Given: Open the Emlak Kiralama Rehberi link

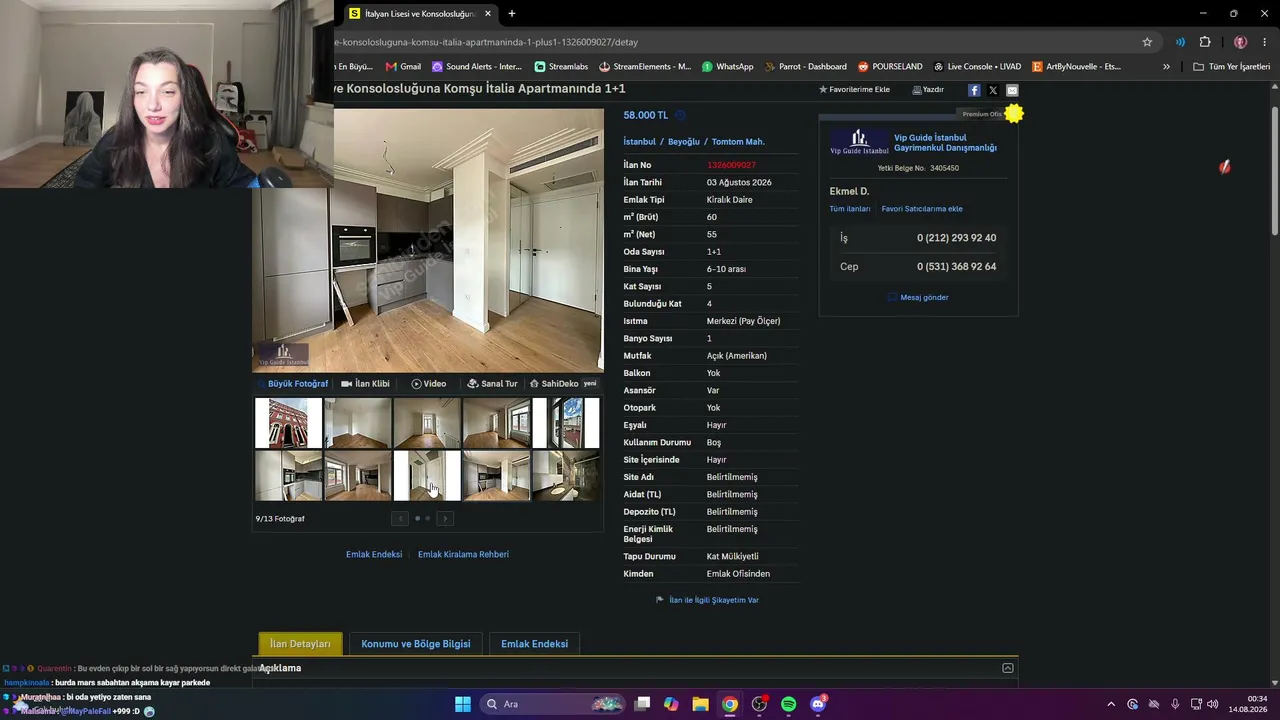Looking at the screenshot, I should pos(463,555).
